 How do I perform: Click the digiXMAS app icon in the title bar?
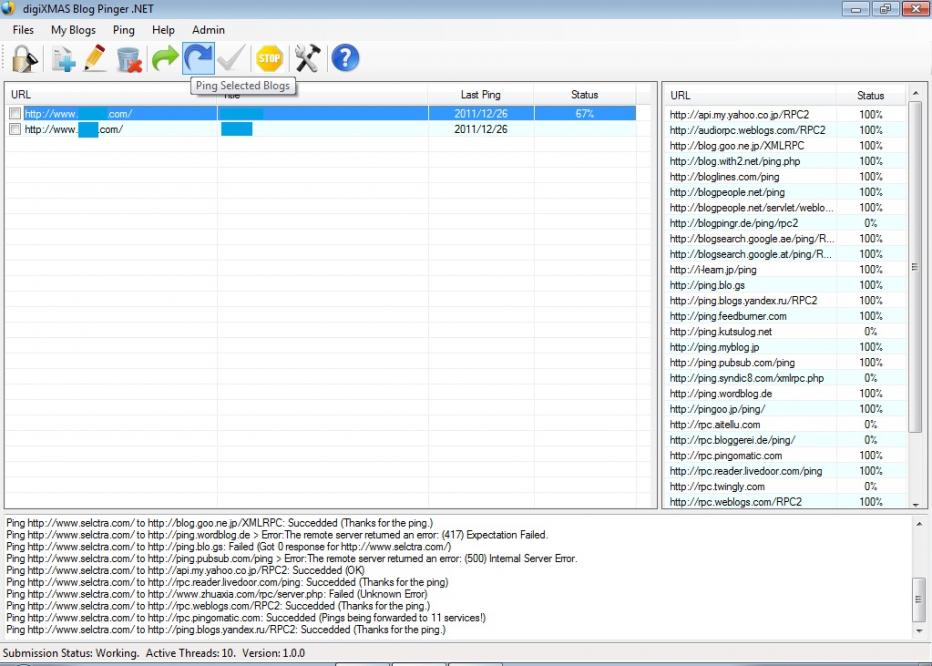pos(8,8)
